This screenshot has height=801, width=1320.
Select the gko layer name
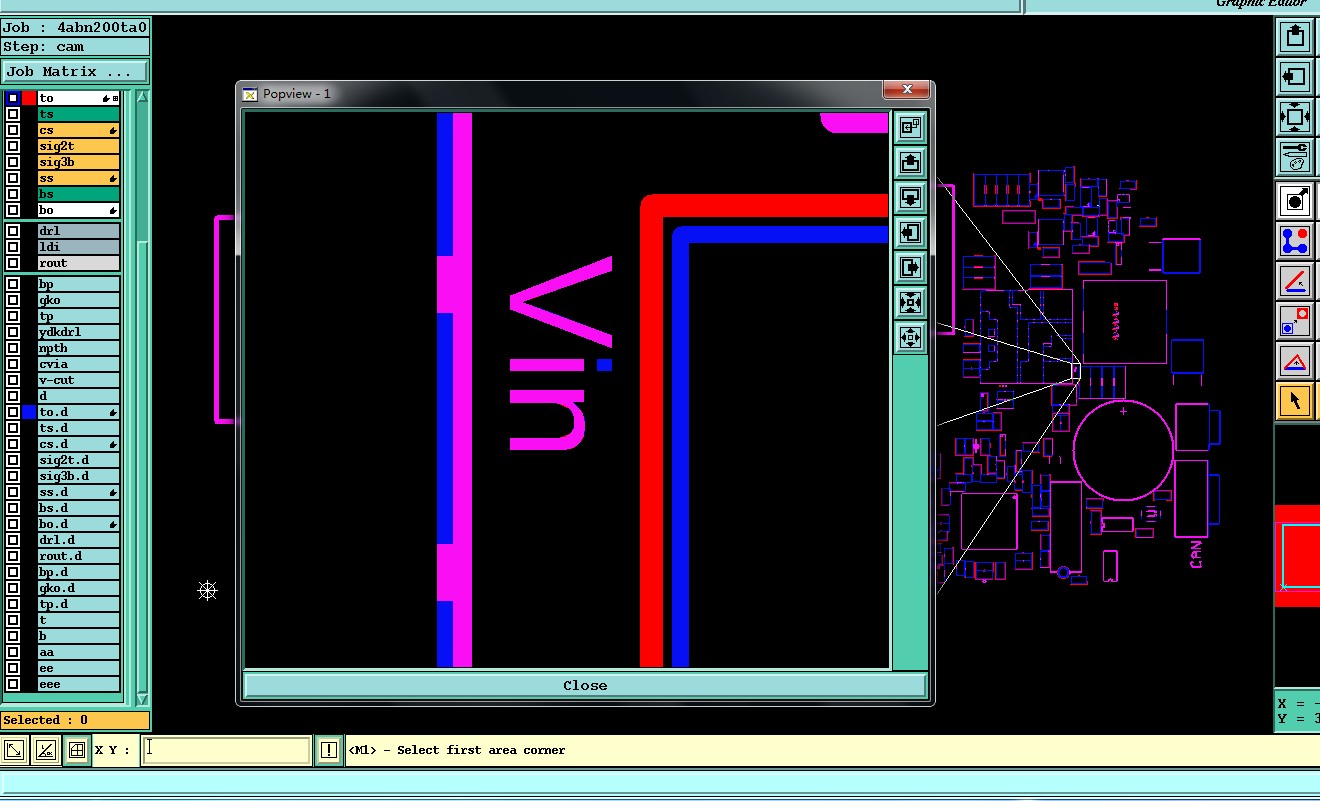coord(79,300)
